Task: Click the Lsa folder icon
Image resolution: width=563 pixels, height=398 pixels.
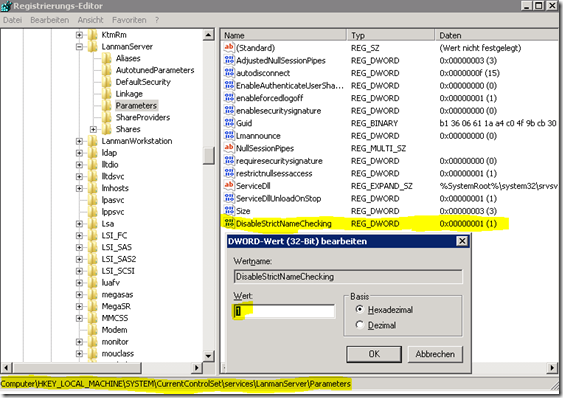Action: pos(93,223)
